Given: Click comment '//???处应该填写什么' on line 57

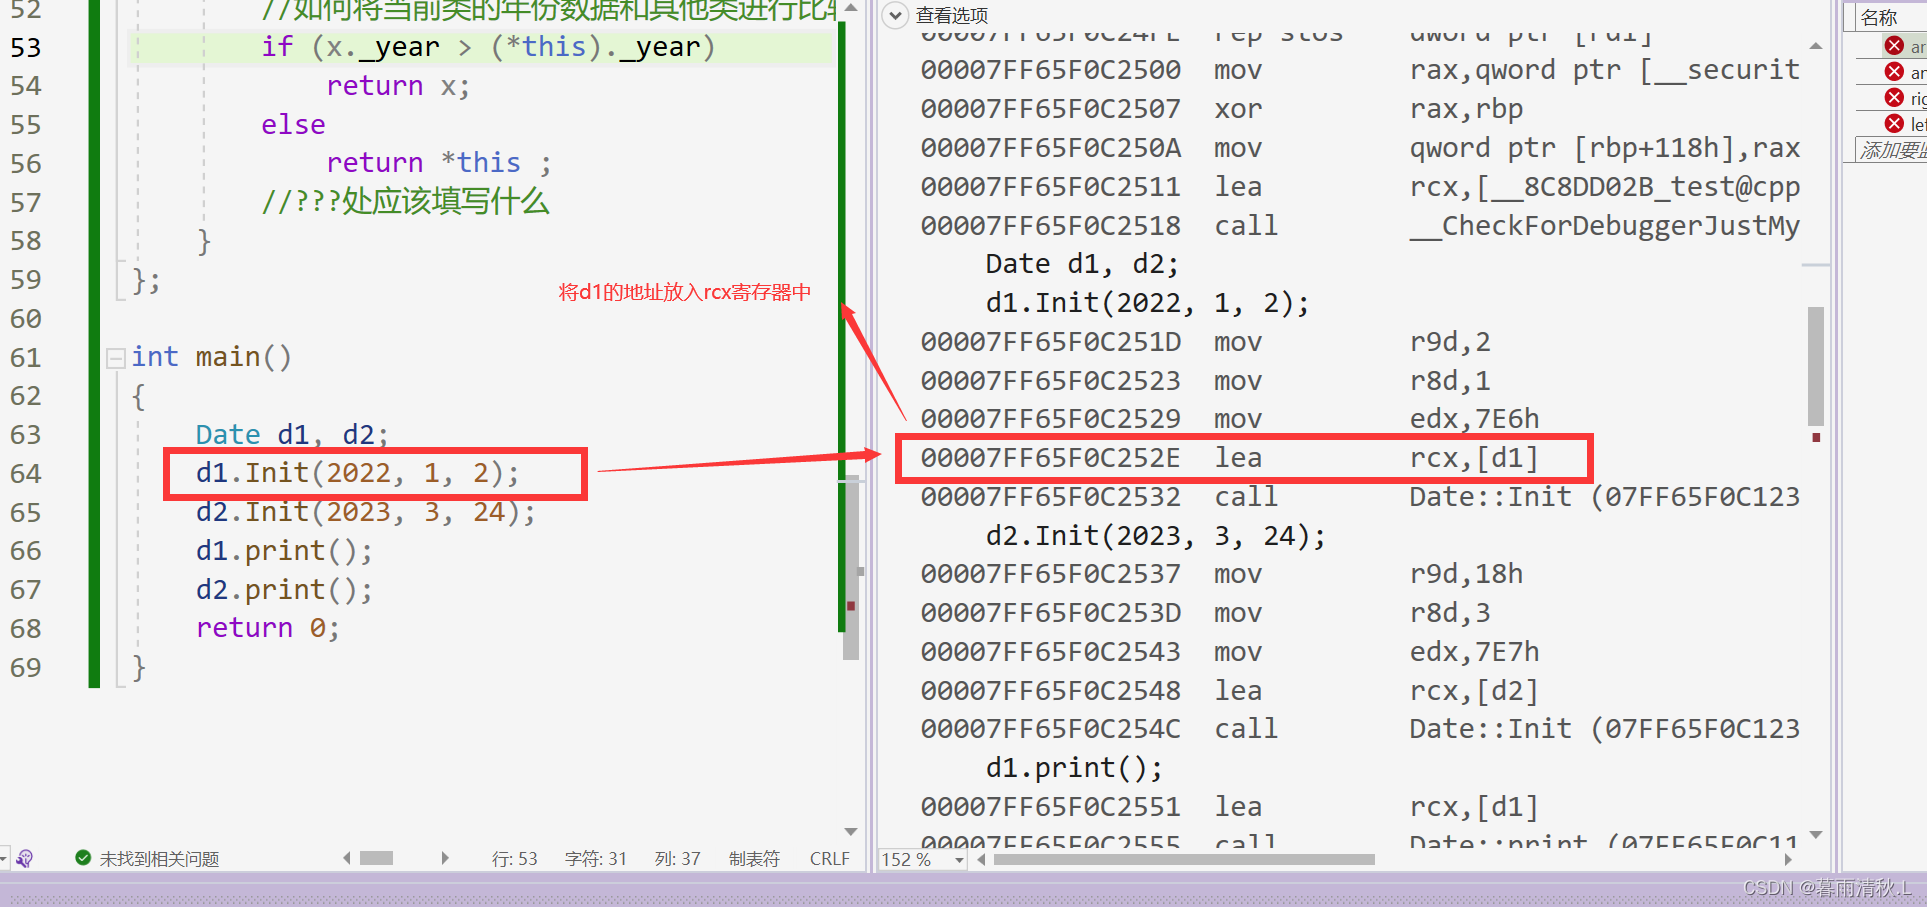Looking at the screenshot, I should [x=405, y=202].
